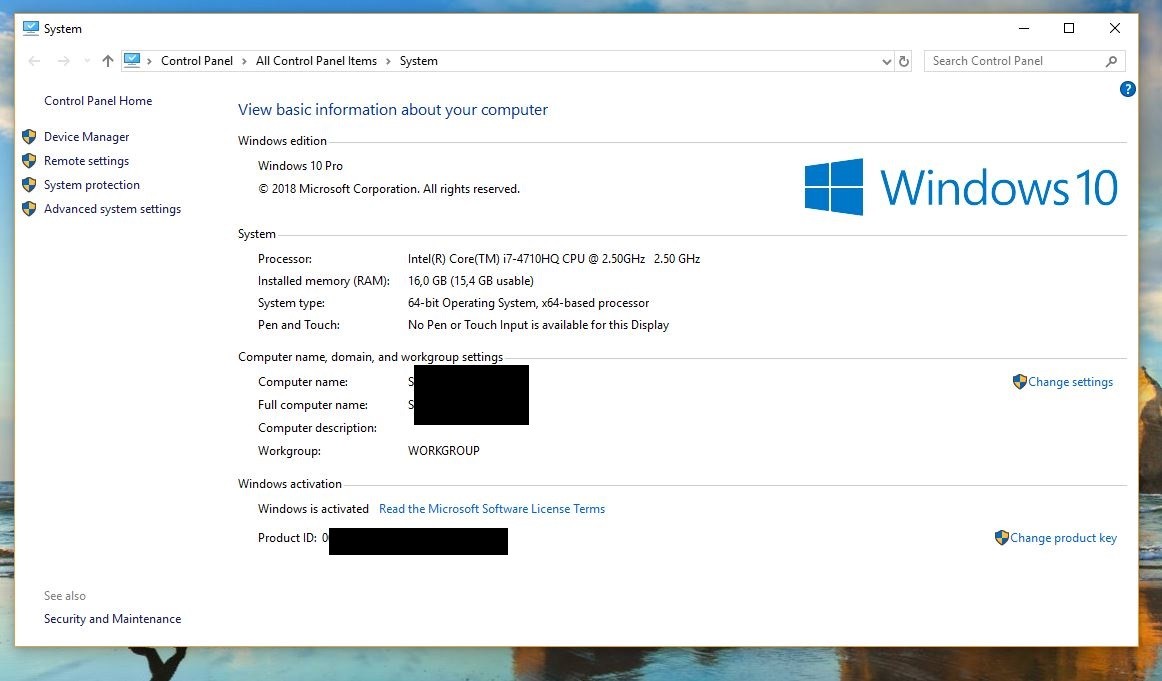Click the System window title icon
Image resolution: width=1162 pixels, height=681 pixels.
coord(30,28)
